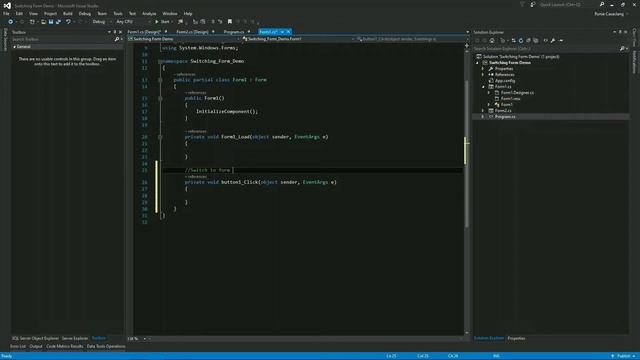640x360 pixels.
Task: Open the Error List tab
Action: tap(18, 347)
